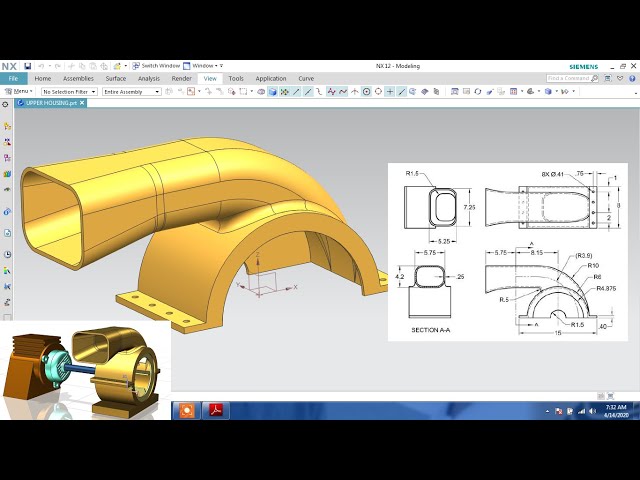Click the Redo arrow in title toolbar
640x480 pixels.
[x=58, y=66]
